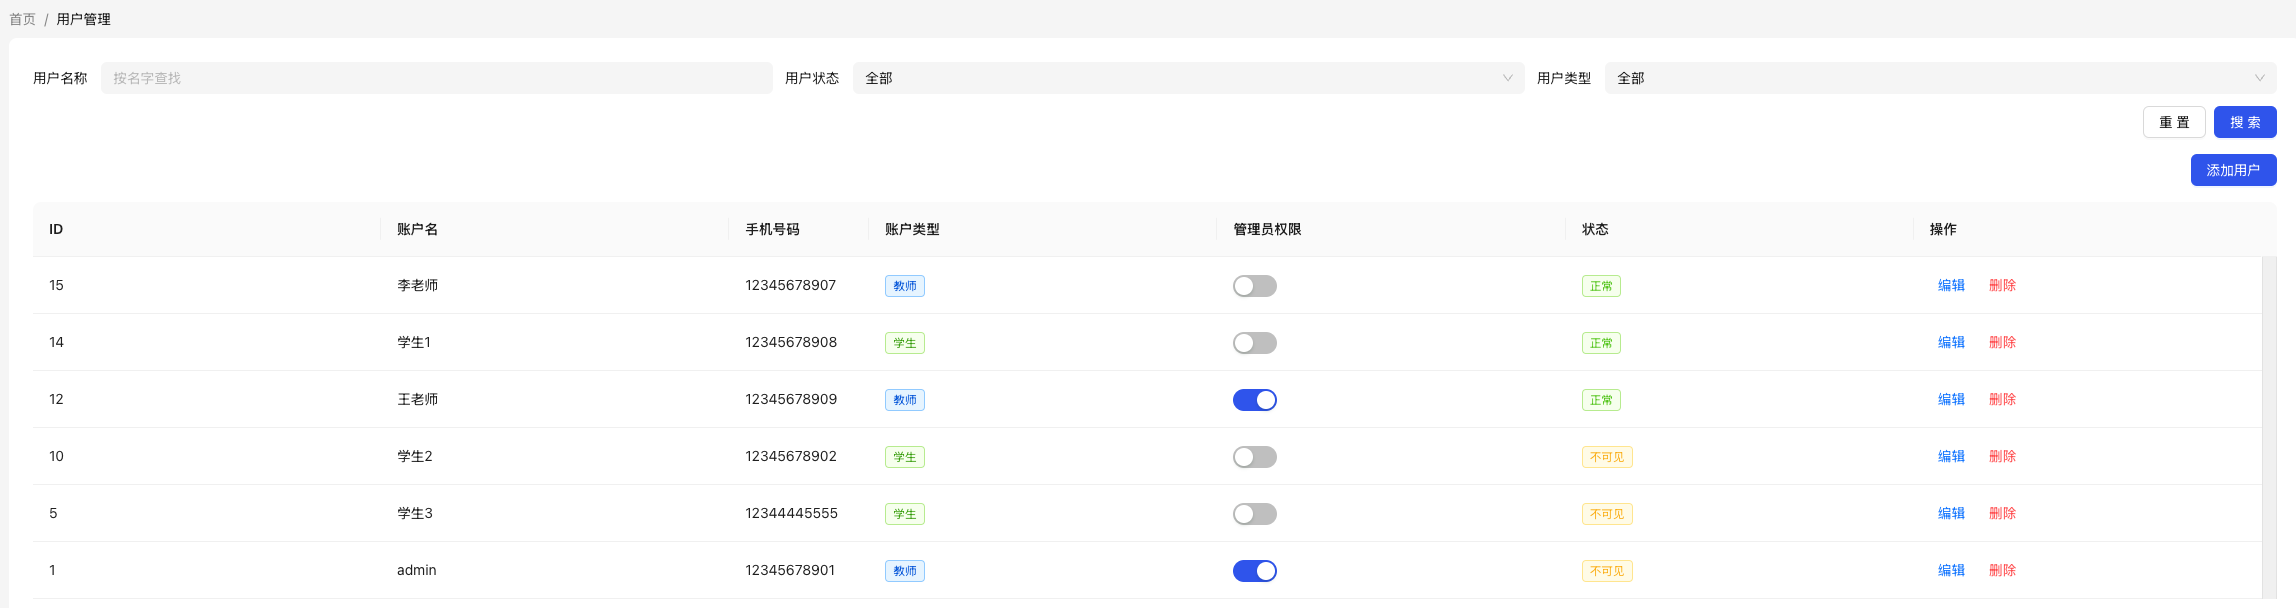This screenshot has width=2296, height=608.
Task: Delete the 李老师 user row
Action: 2002,285
